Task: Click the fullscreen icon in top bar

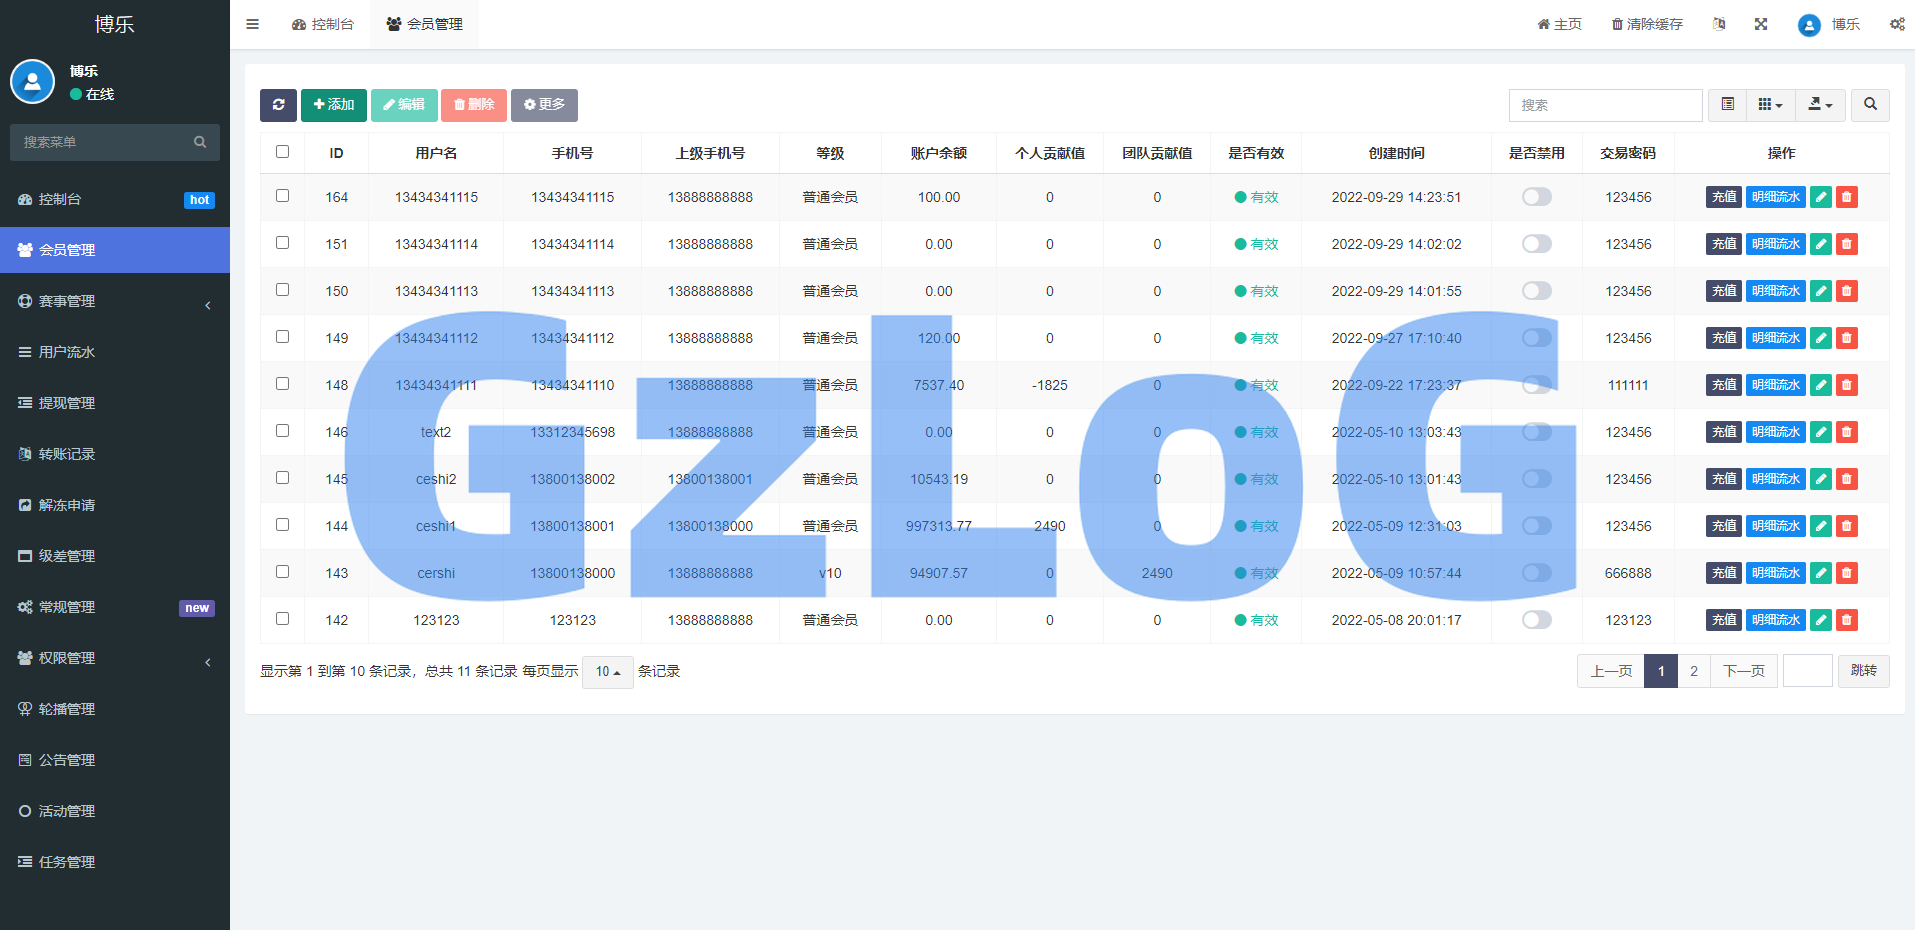Action: (x=1761, y=24)
